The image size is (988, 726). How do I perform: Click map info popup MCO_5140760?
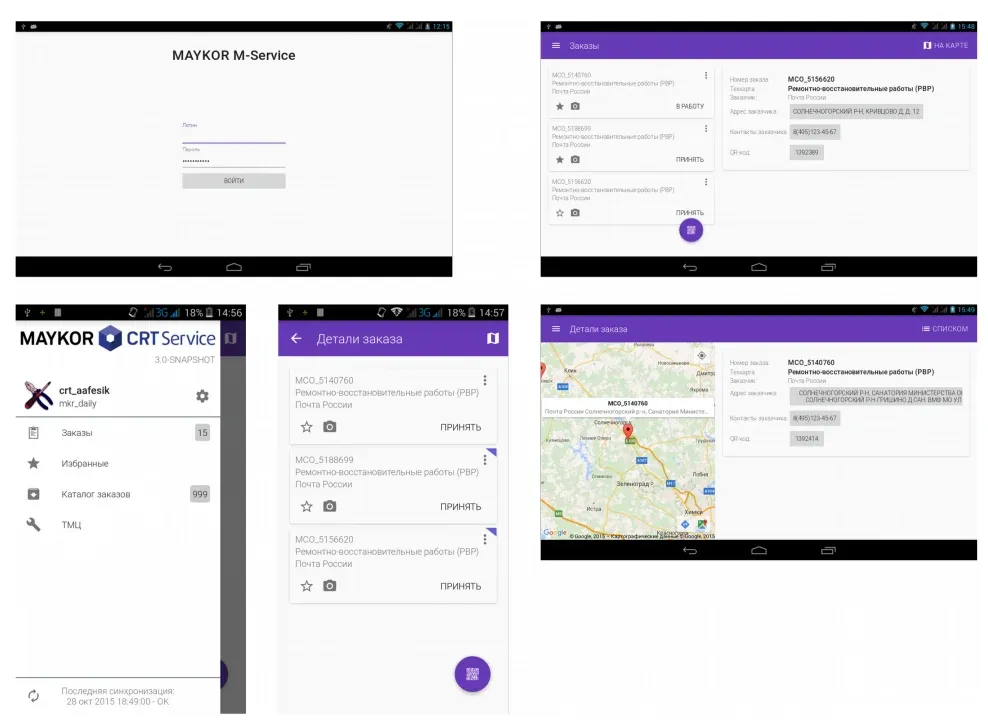click(x=628, y=407)
